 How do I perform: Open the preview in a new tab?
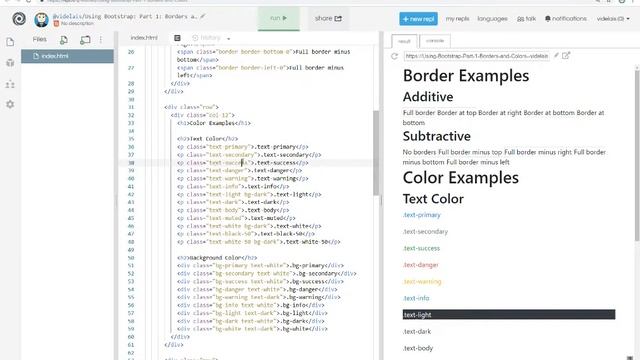[x=566, y=56]
